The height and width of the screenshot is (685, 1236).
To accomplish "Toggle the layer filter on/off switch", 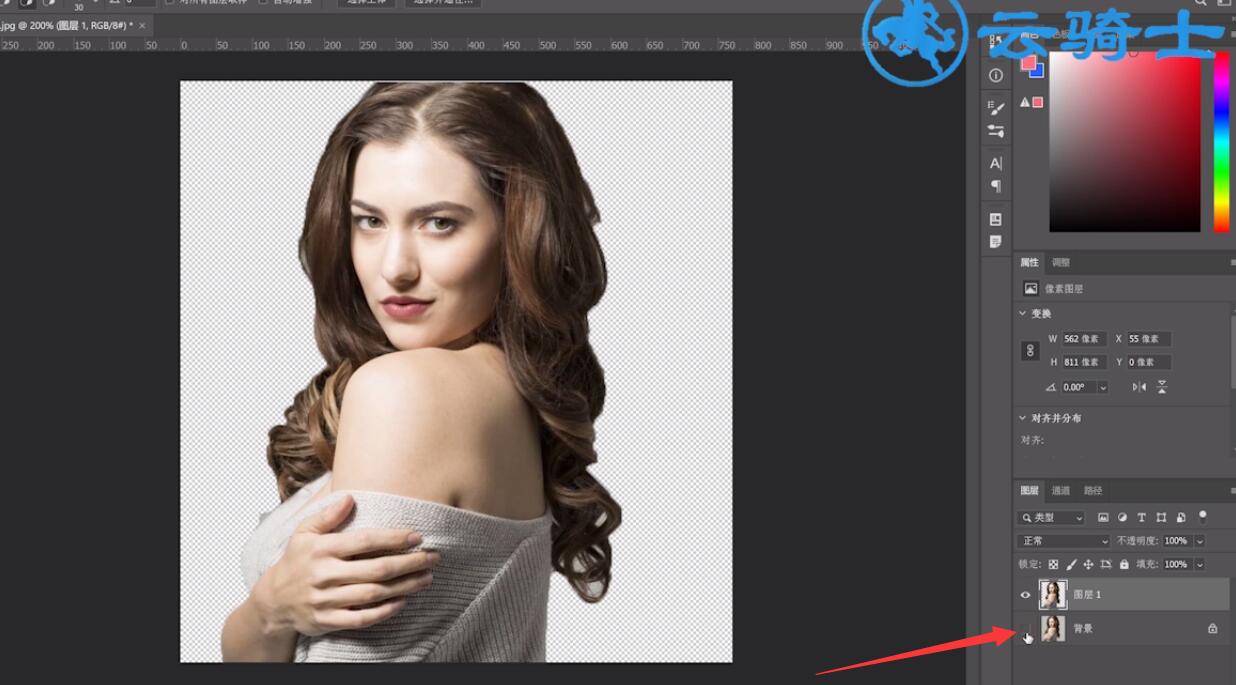I will (1203, 516).
